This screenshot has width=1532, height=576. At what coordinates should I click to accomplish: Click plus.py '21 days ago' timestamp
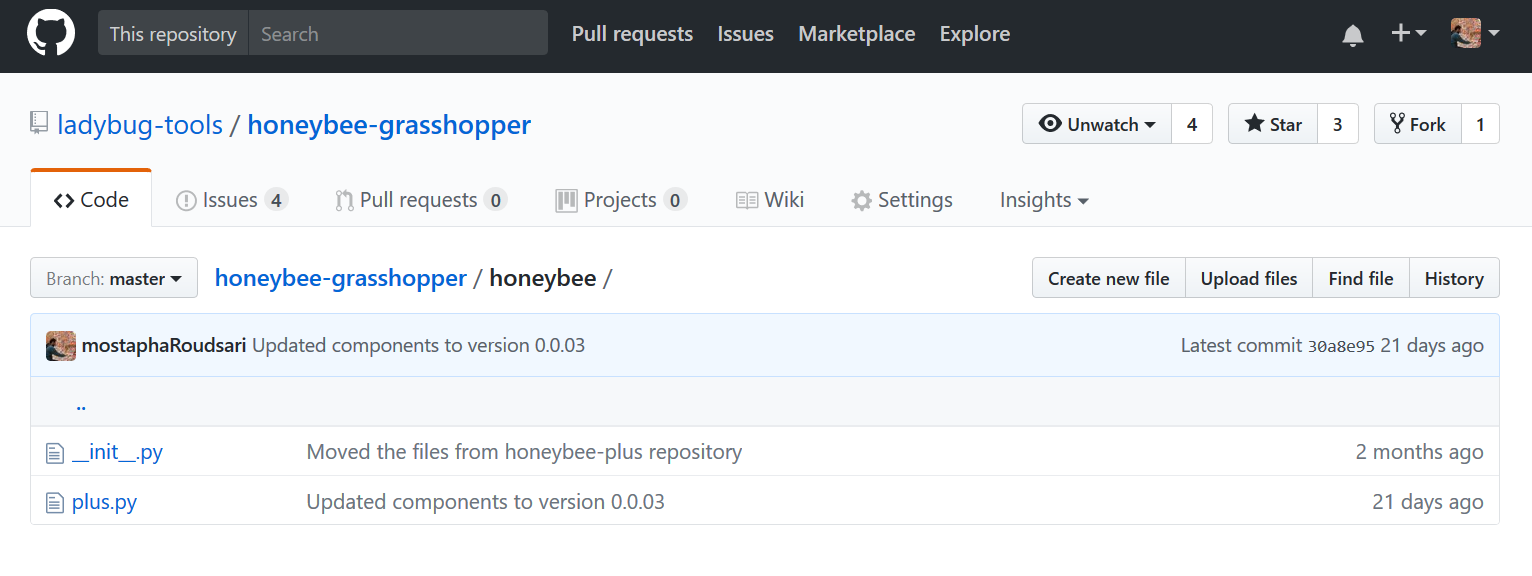point(1428,501)
